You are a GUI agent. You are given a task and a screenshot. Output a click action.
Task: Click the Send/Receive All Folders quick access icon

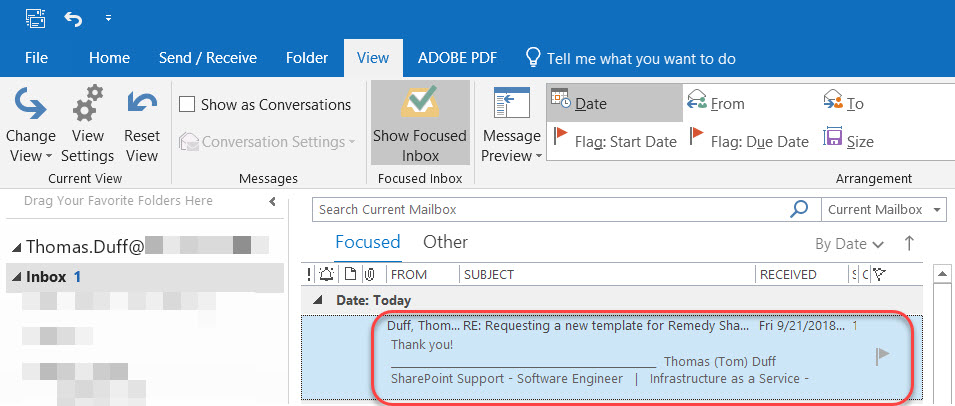[36, 19]
